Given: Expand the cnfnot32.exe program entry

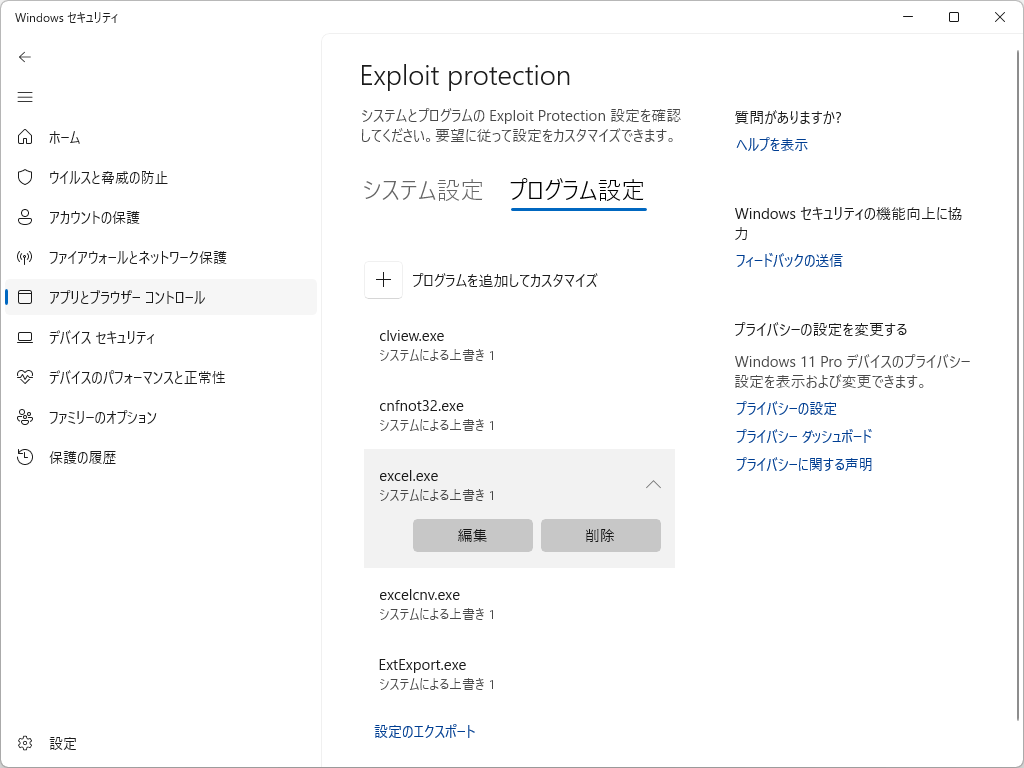Looking at the screenshot, I should 520,414.
